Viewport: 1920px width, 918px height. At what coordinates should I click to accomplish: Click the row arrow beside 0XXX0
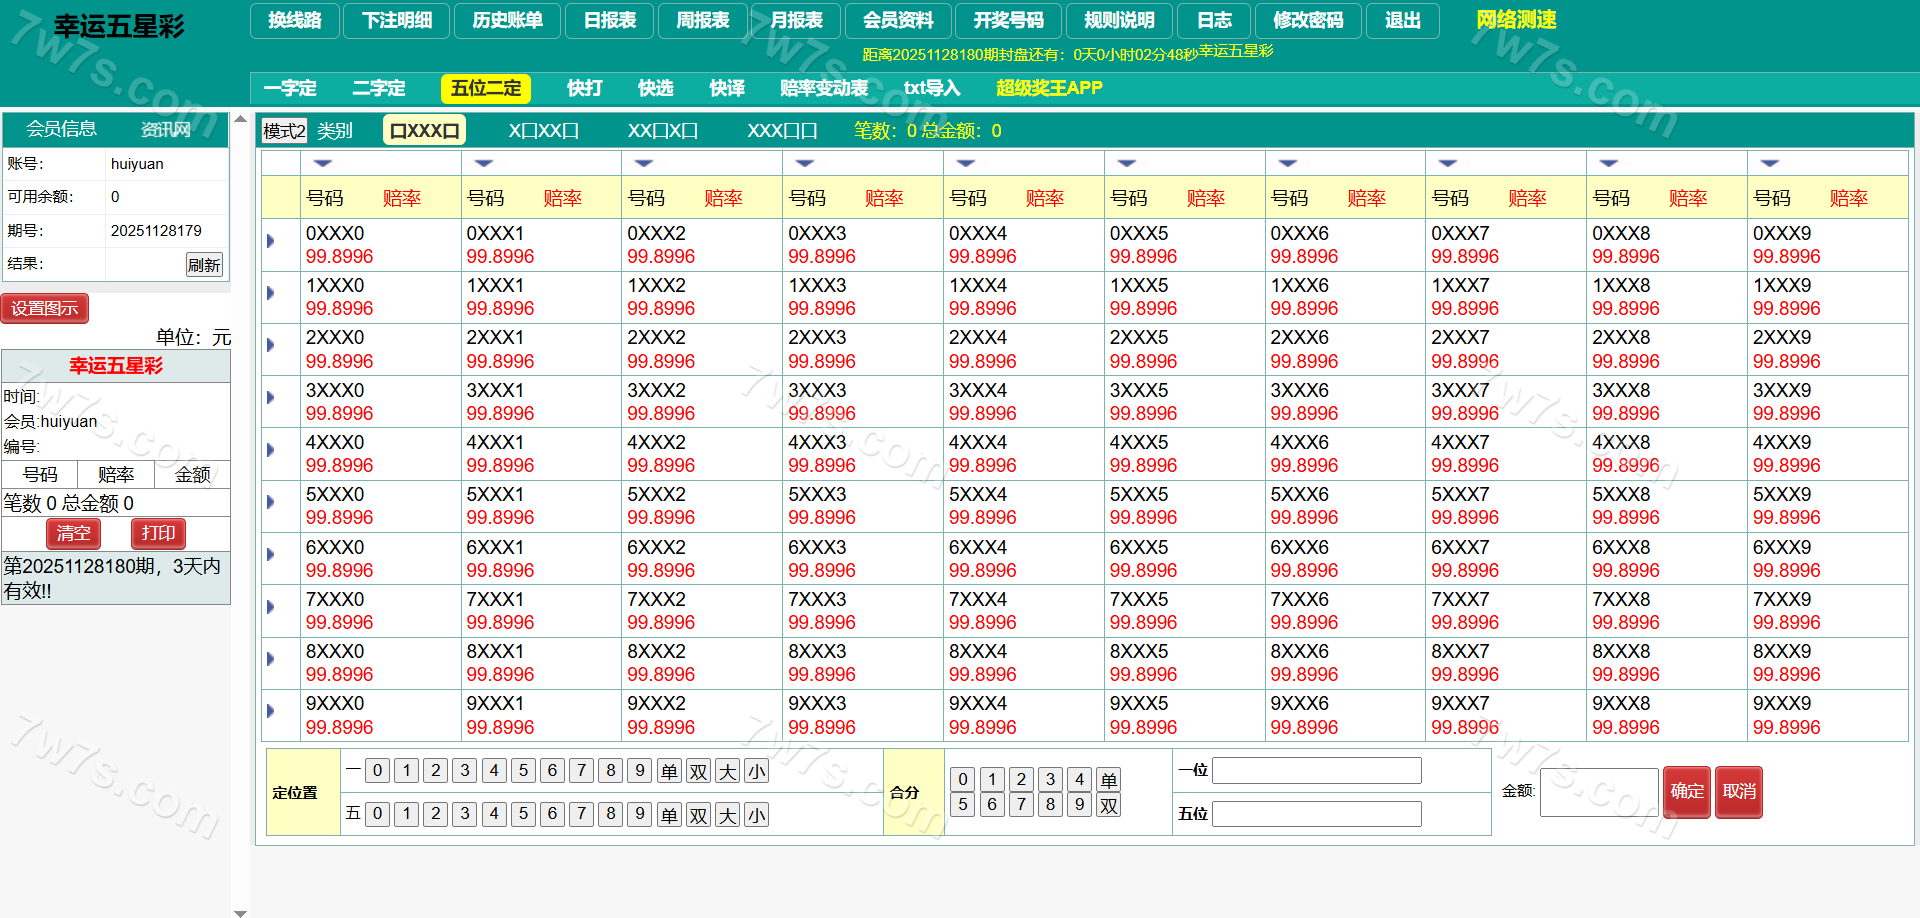coord(271,241)
